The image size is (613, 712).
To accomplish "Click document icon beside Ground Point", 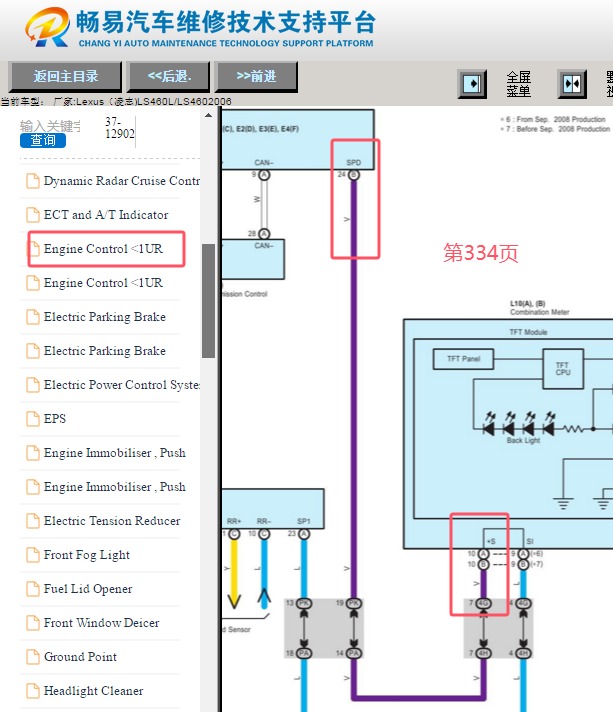I will [x=33, y=657].
